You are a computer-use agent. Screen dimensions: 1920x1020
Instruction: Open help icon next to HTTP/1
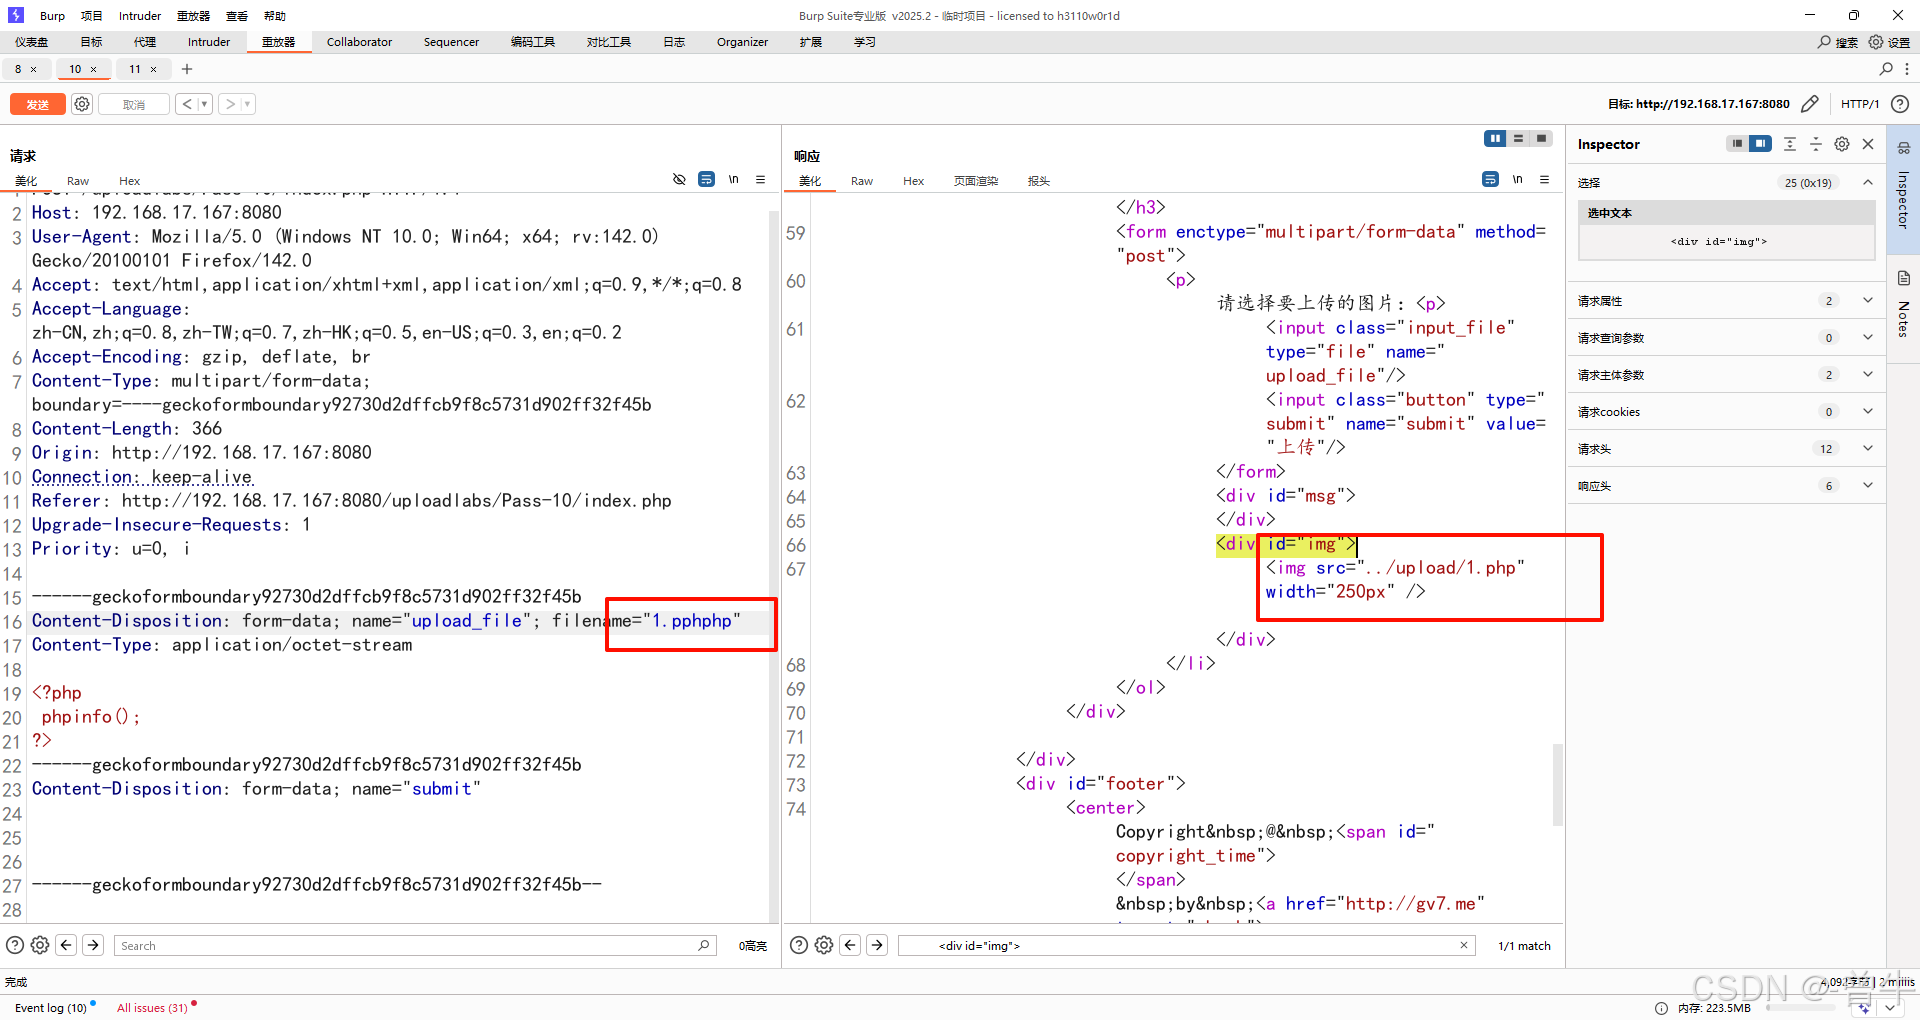1900,104
